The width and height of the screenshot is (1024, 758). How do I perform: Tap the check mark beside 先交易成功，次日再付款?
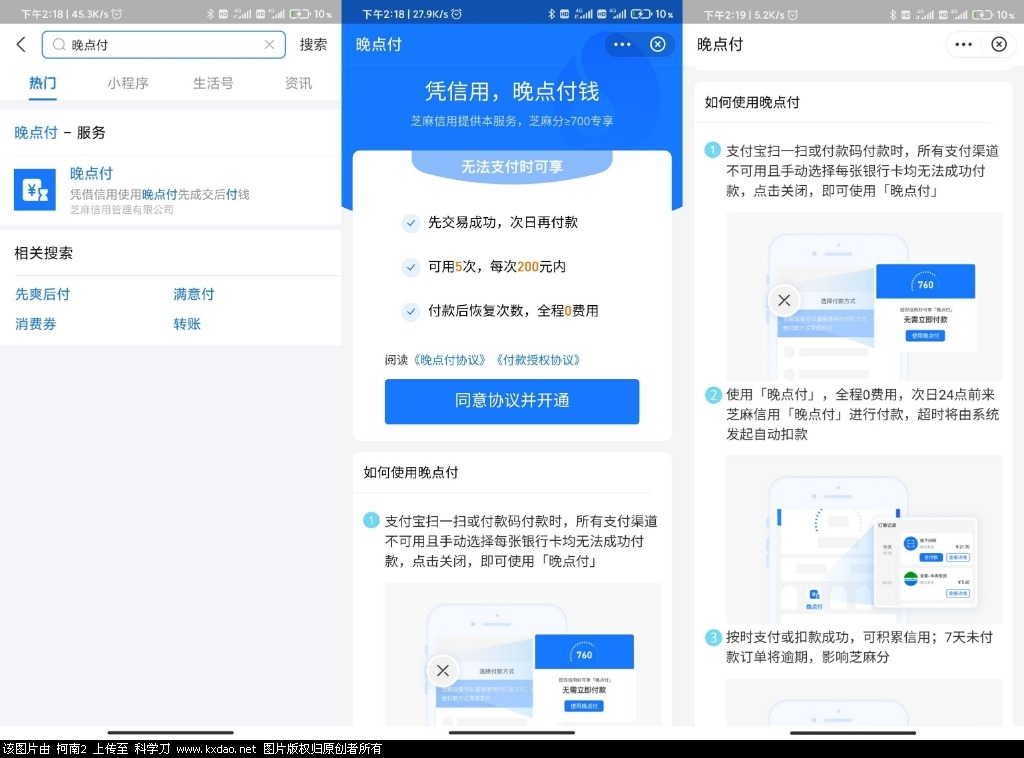pyautogui.click(x=410, y=223)
